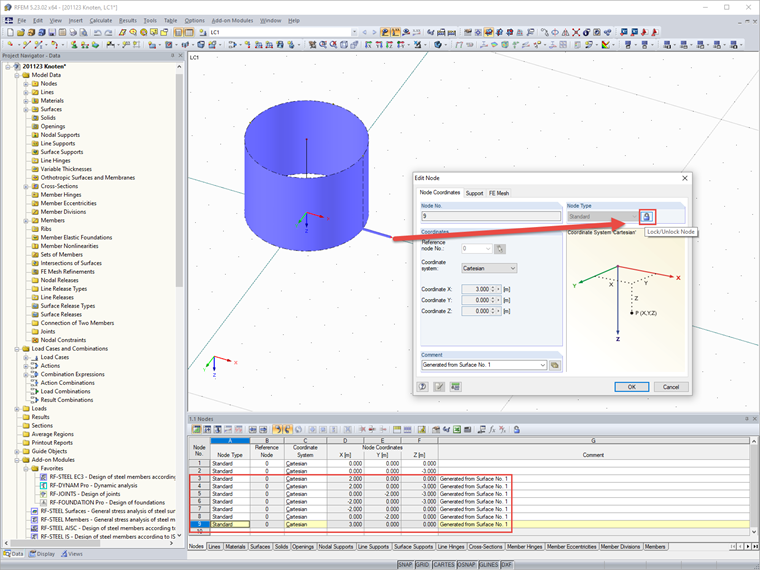Toggle SNAP in status bar
The image size is (760, 570).
coord(405,565)
